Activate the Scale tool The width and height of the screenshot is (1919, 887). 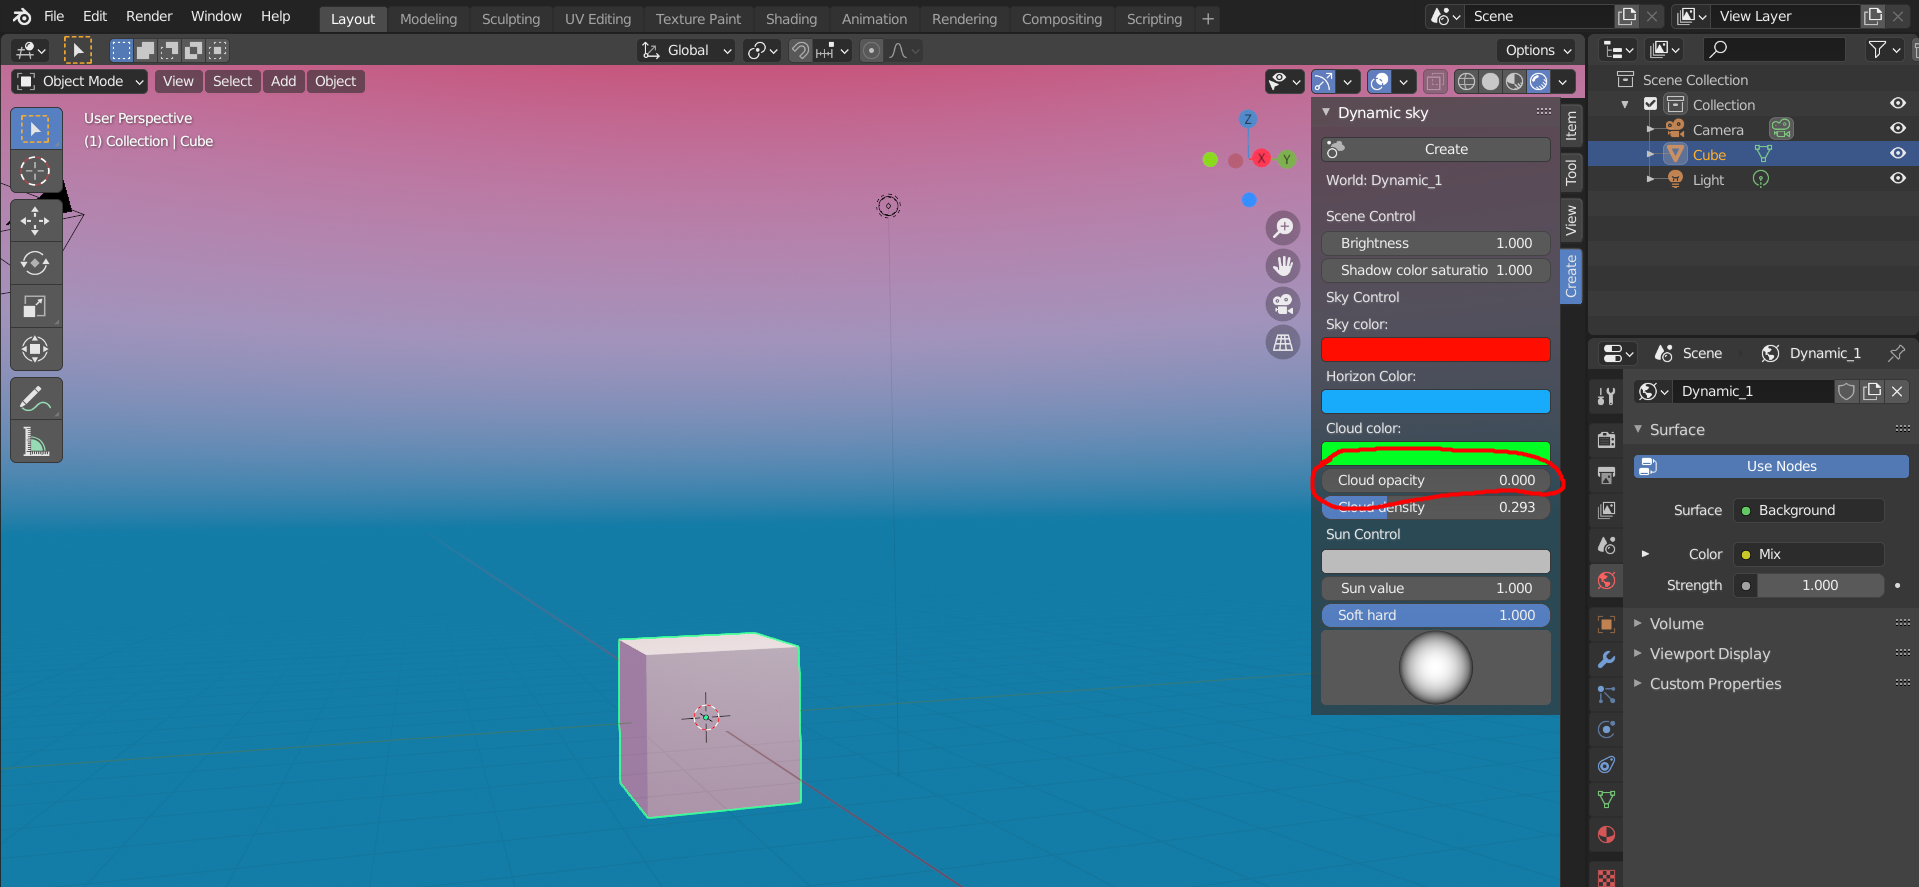pyautogui.click(x=36, y=306)
